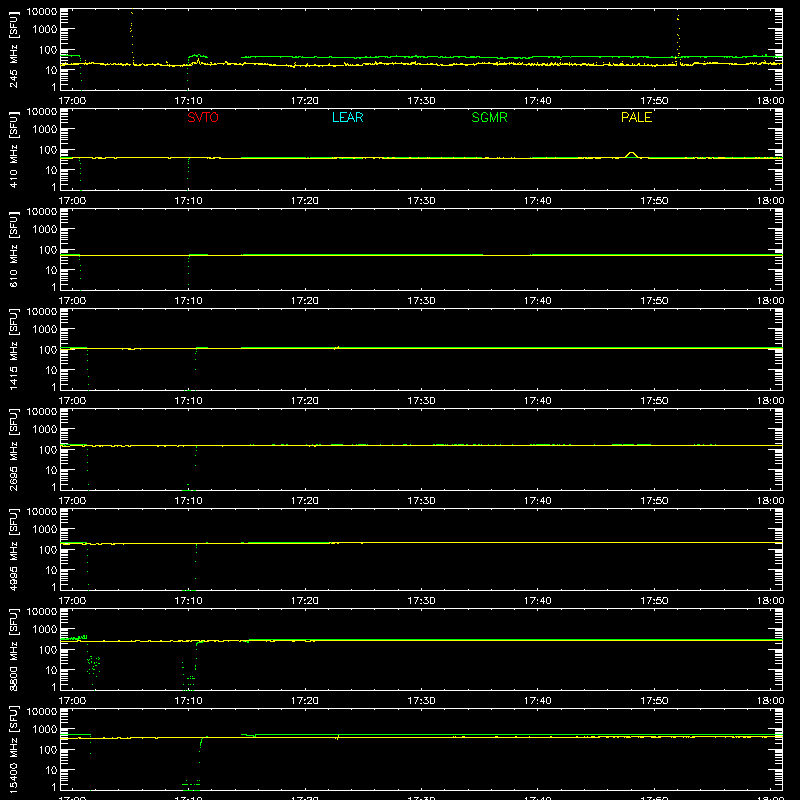This screenshot has width=800, height=800.
Task: Click the 8800 MHz [SFU] axis label
Action: point(14,649)
